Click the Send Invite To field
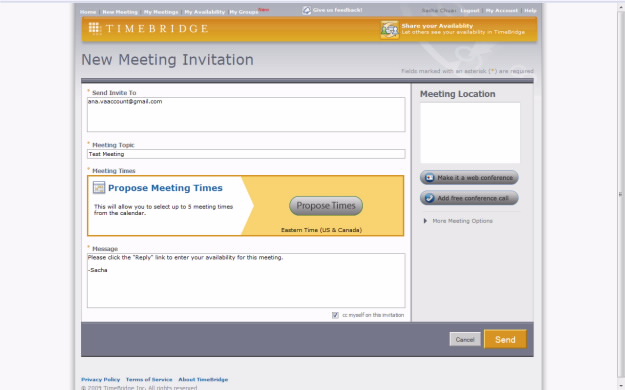Viewport: 625px width, 390px height. (246, 114)
